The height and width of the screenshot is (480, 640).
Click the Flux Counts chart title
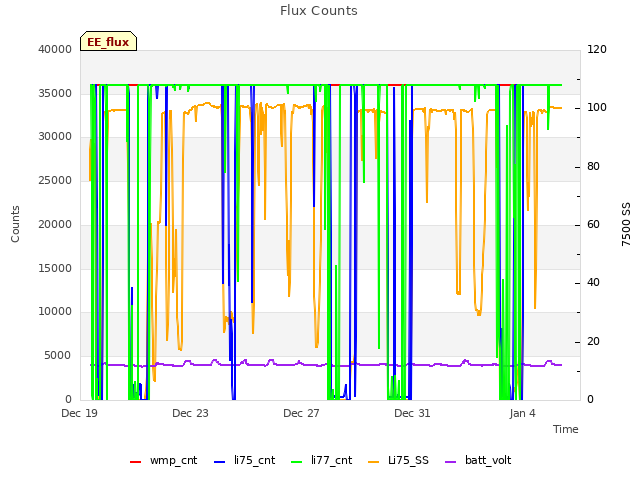[319, 11]
